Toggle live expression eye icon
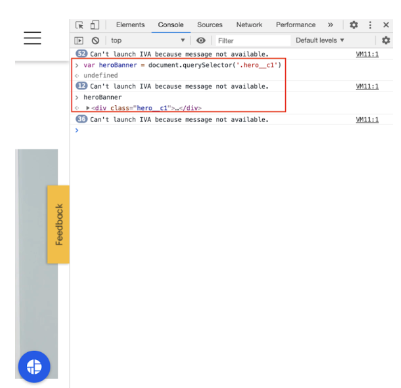401x388 pixels. (x=201, y=41)
